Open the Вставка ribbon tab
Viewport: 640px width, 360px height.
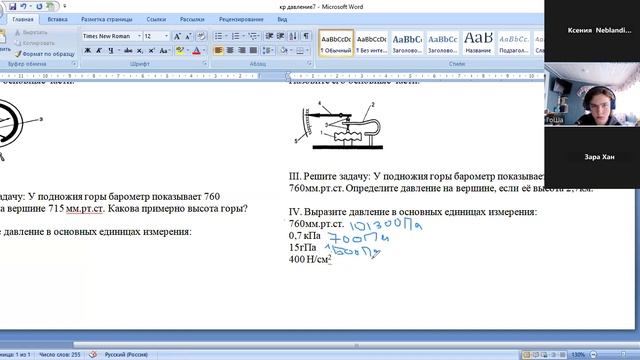[x=58, y=19]
